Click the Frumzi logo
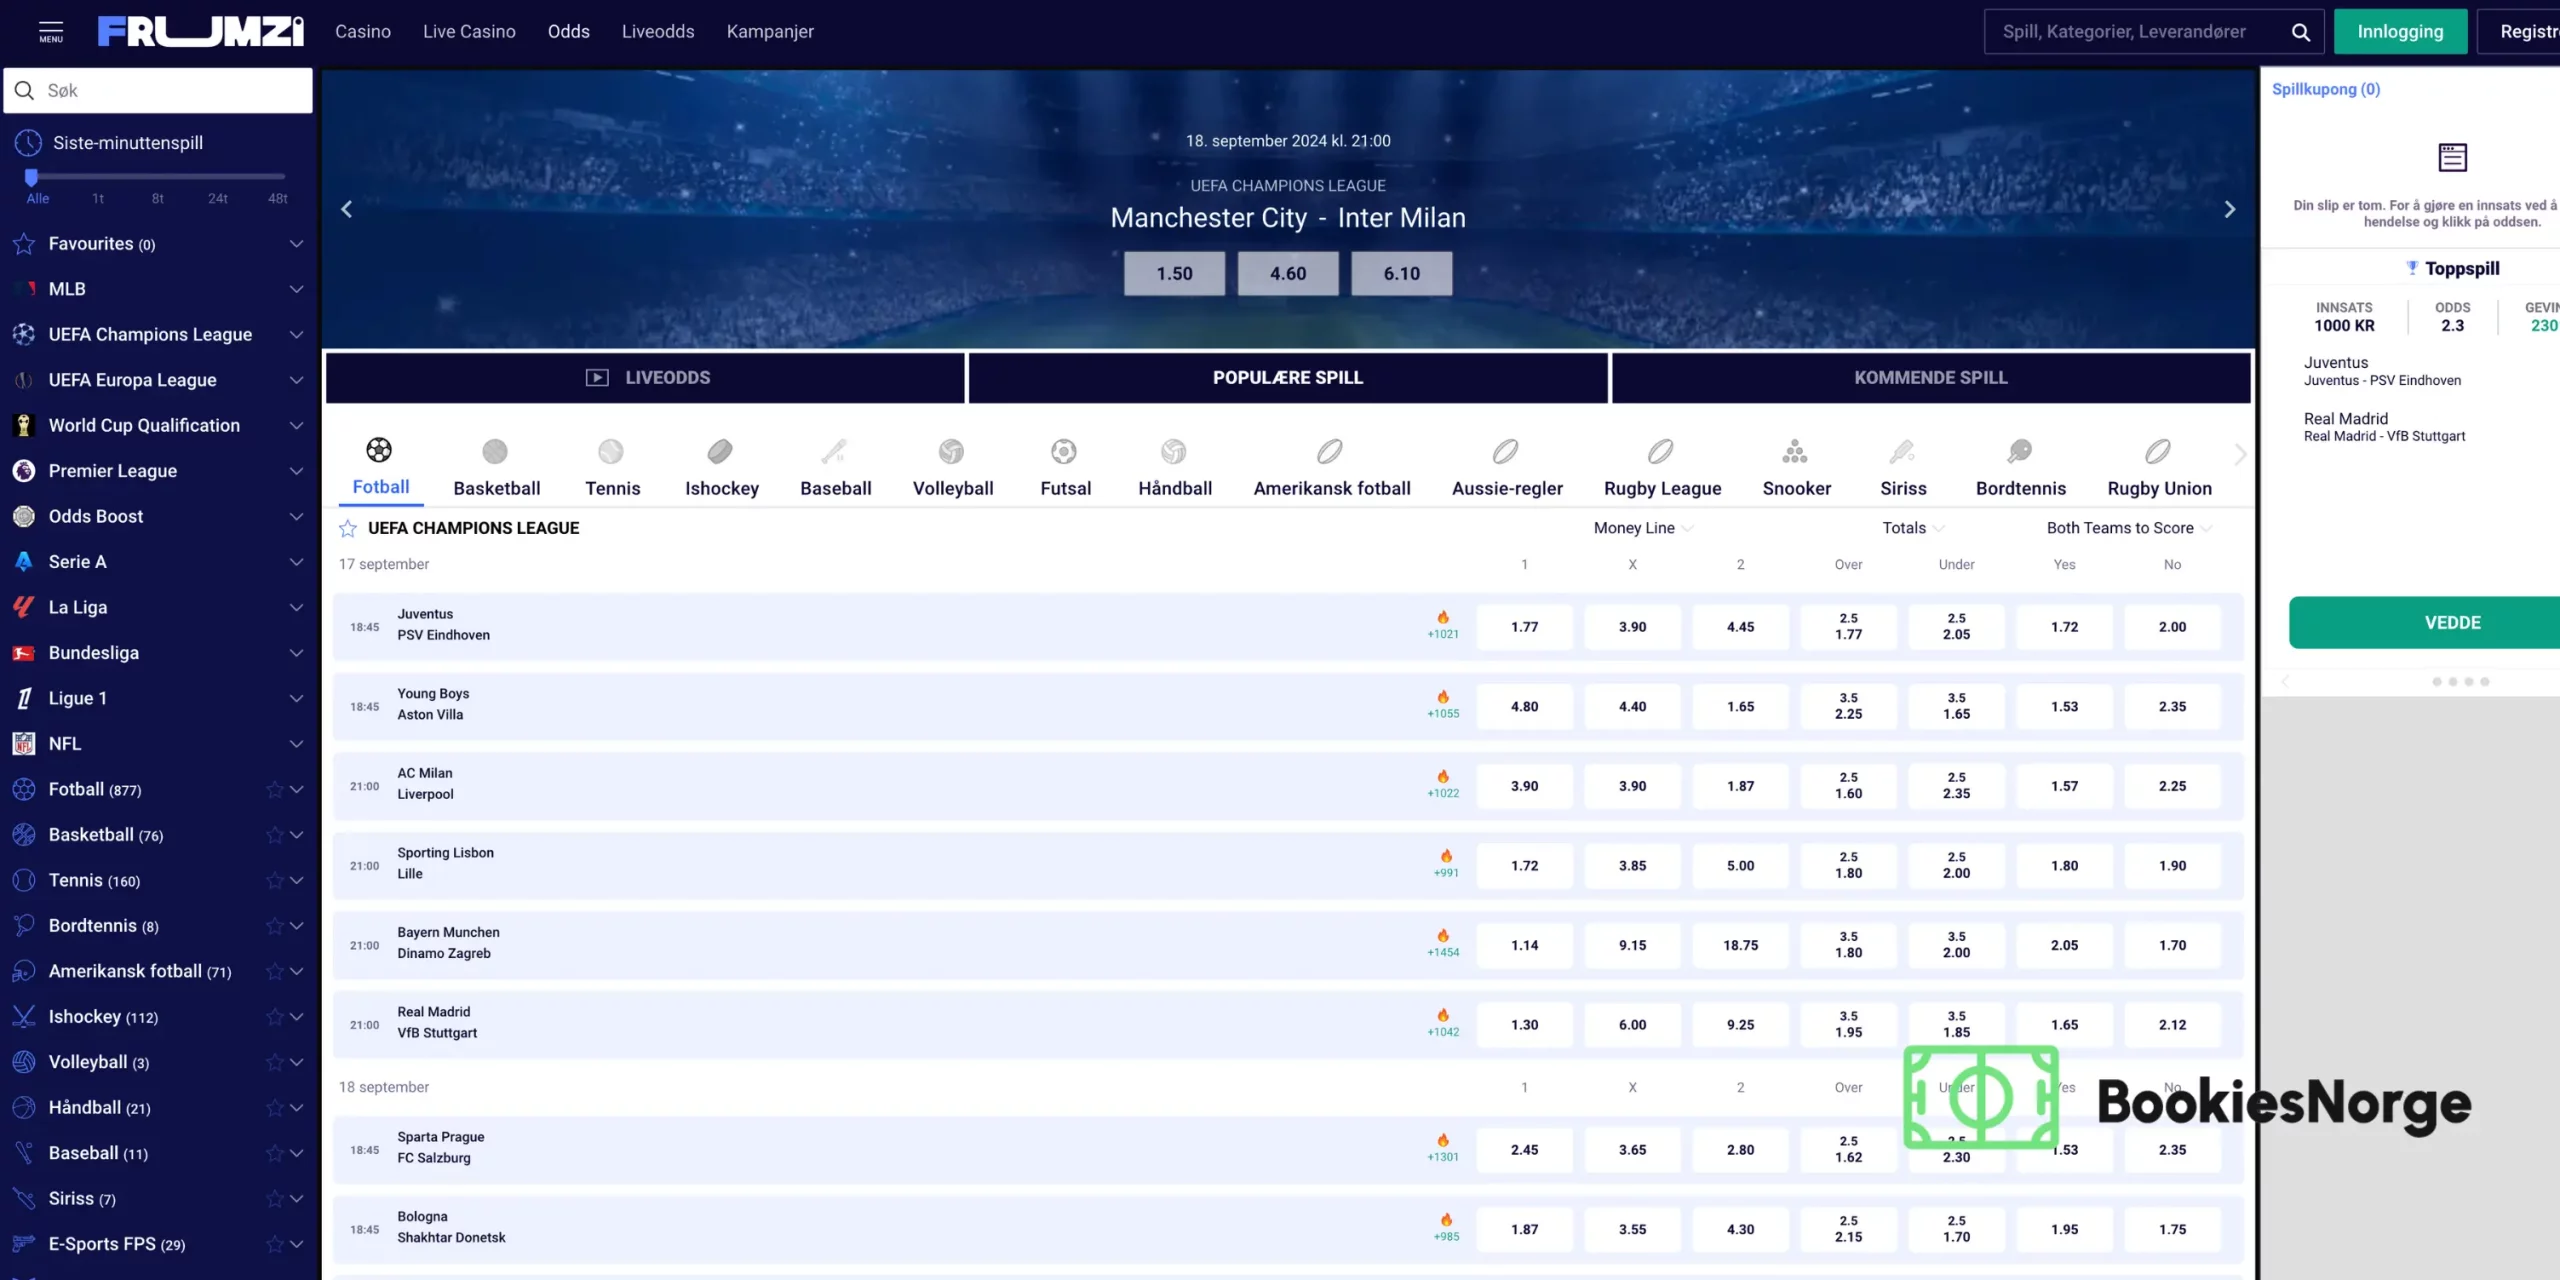This screenshot has width=2560, height=1280. 200,31
